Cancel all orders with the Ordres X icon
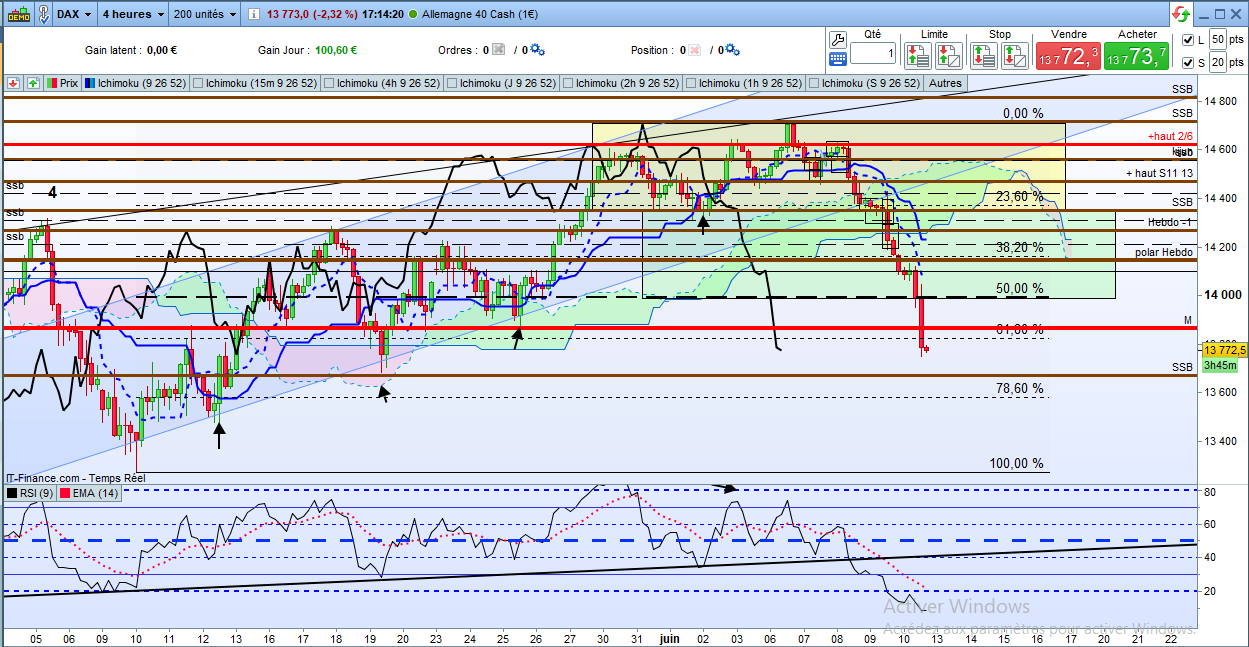The width and height of the screenshot is (1249, 647). coord(497,50)
